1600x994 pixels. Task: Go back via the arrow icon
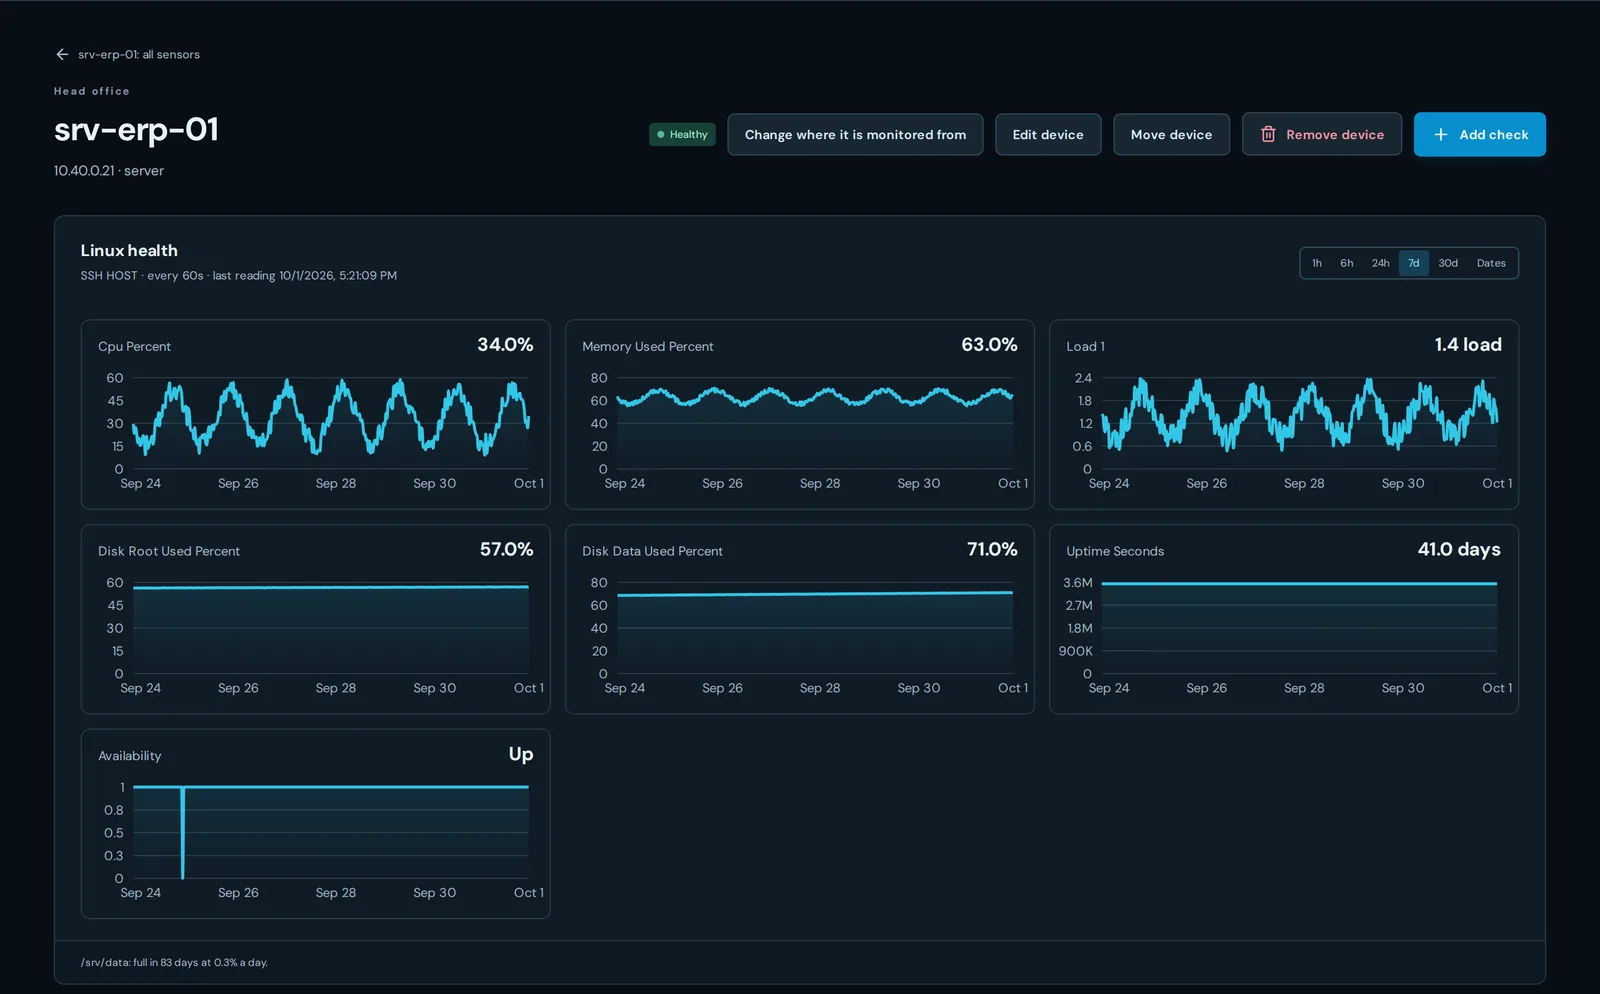coord(62,54)
